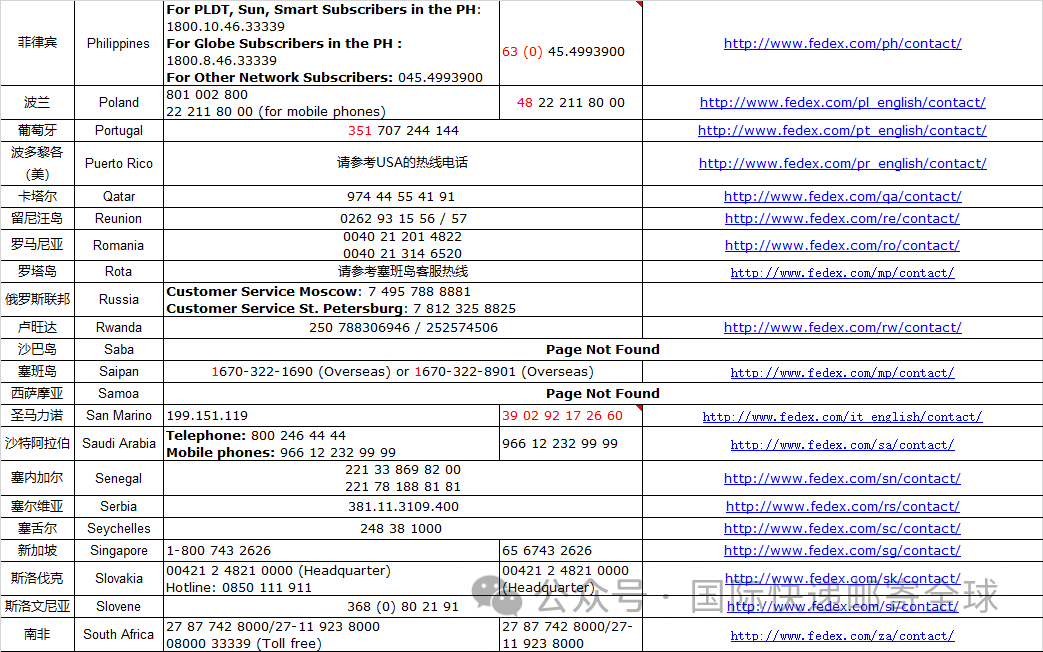
Task: Open the Saudi Arabia sa/contact link
Action: (x=842, y=444)
